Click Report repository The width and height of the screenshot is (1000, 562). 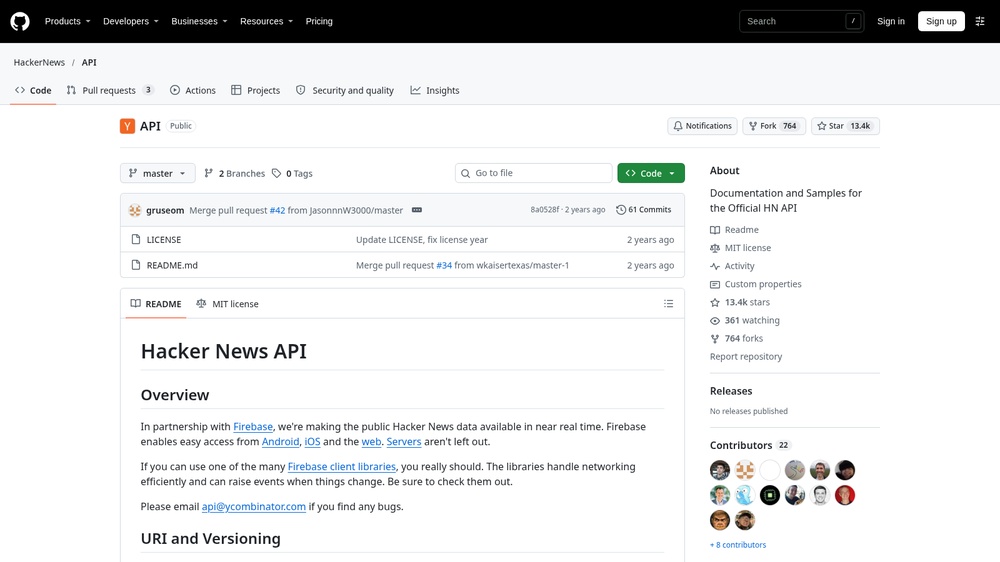point(746,357)
